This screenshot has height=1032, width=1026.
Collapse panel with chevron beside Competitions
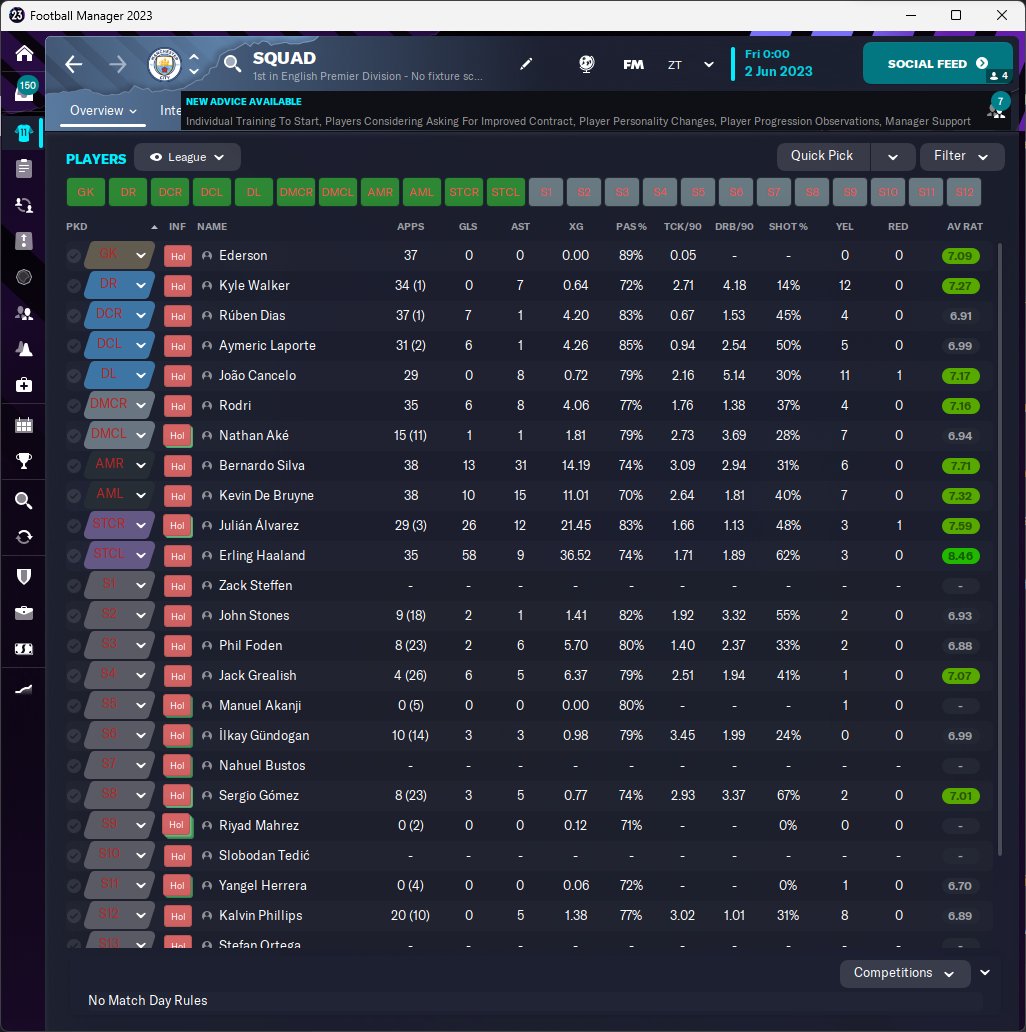point(985,973)
